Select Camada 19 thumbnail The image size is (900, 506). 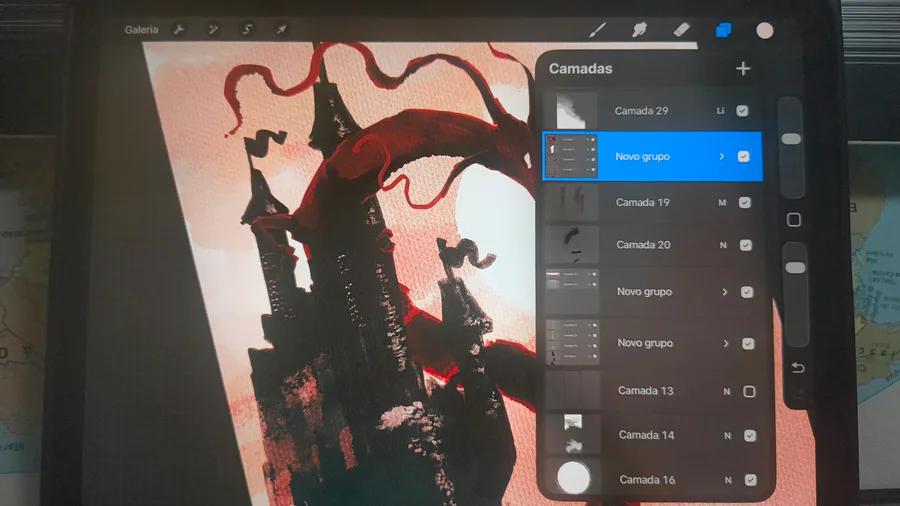[572, 202]
